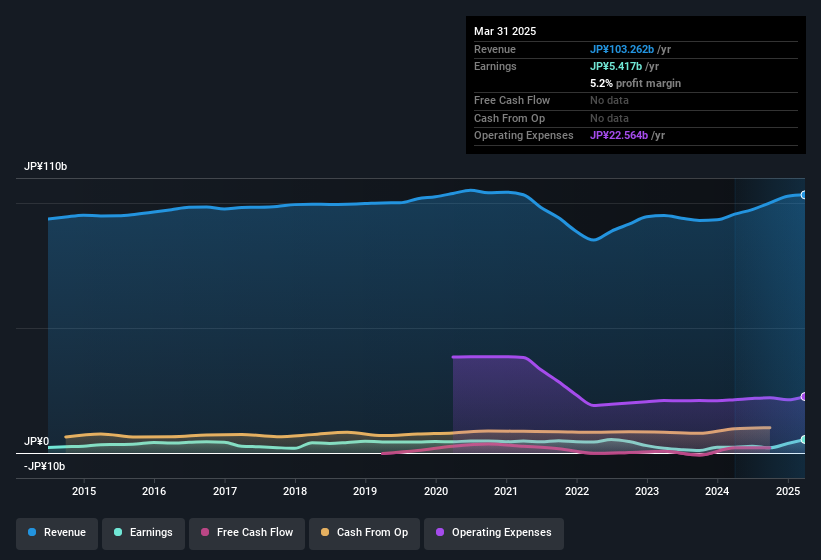Click the 2020 x-axis year label
Image resolution: width=821 pixels, height=560 pixels.
pos(436,491)
